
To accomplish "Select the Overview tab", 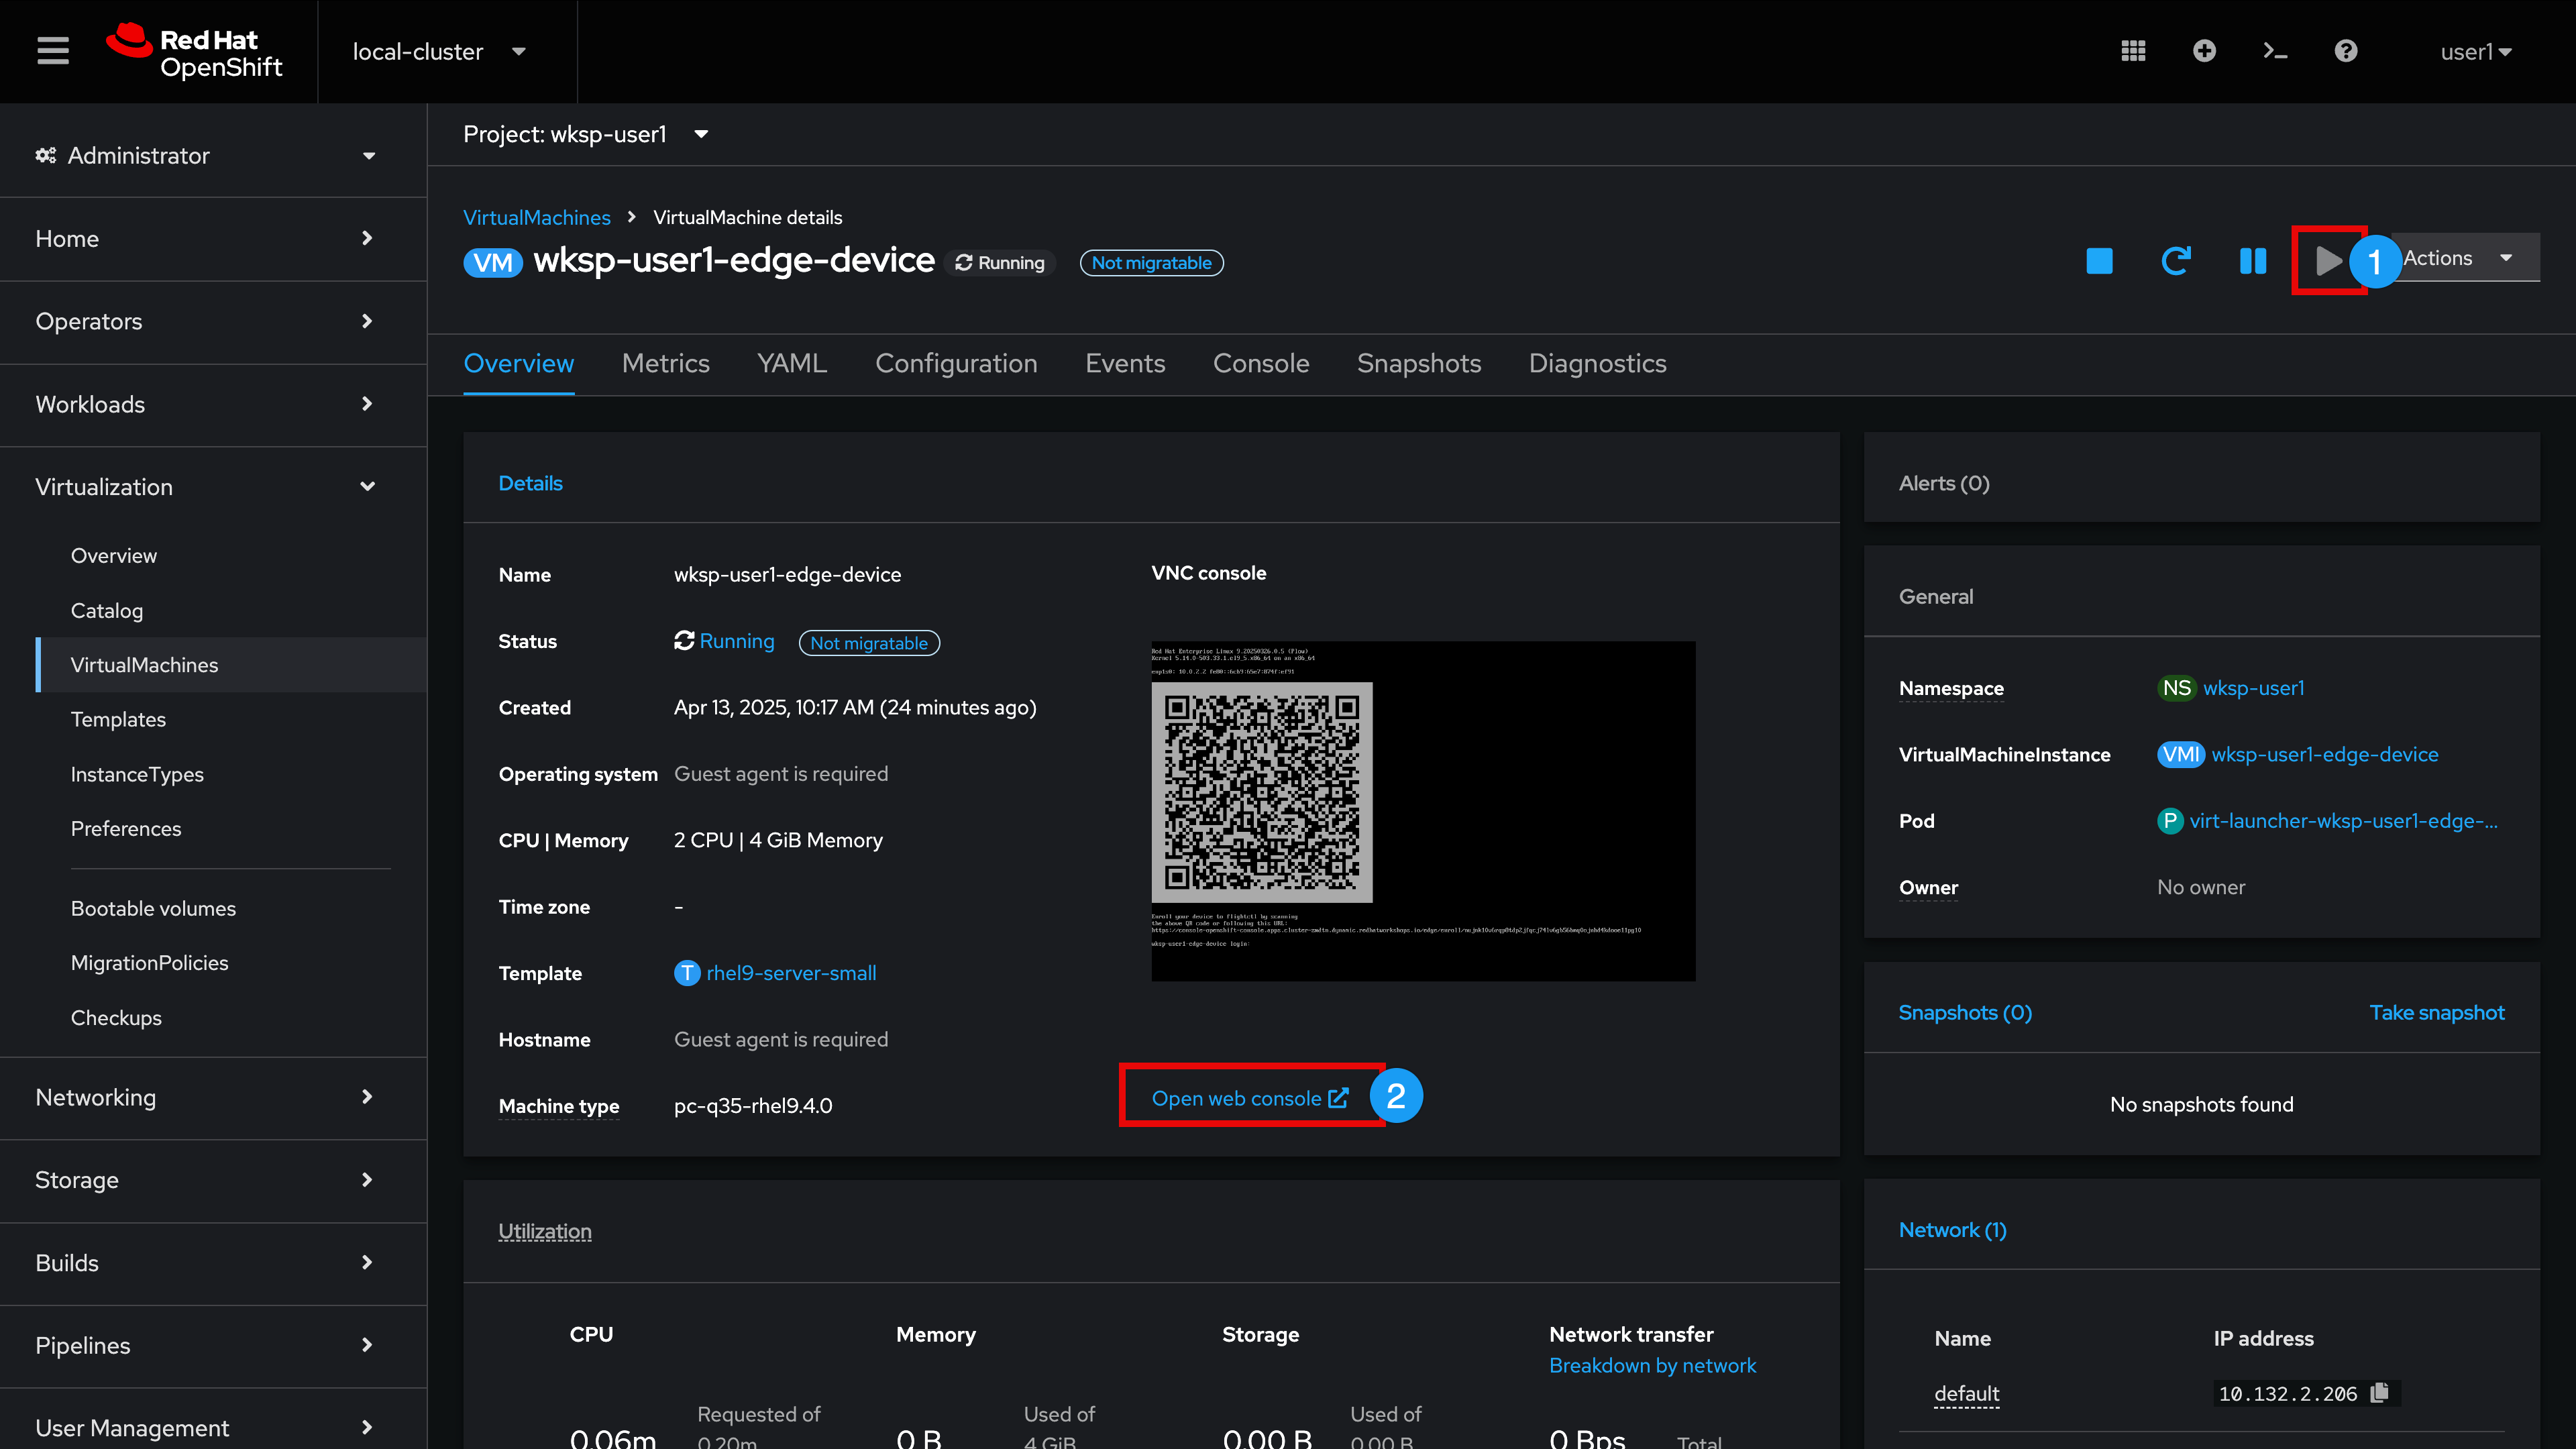I will pos(519,363).
